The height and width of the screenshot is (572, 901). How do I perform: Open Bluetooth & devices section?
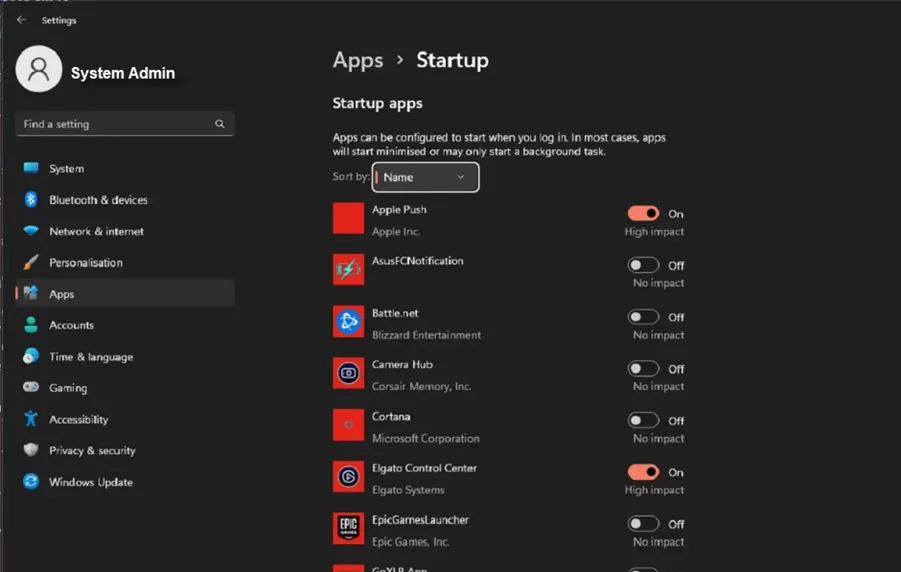[125, 200]
